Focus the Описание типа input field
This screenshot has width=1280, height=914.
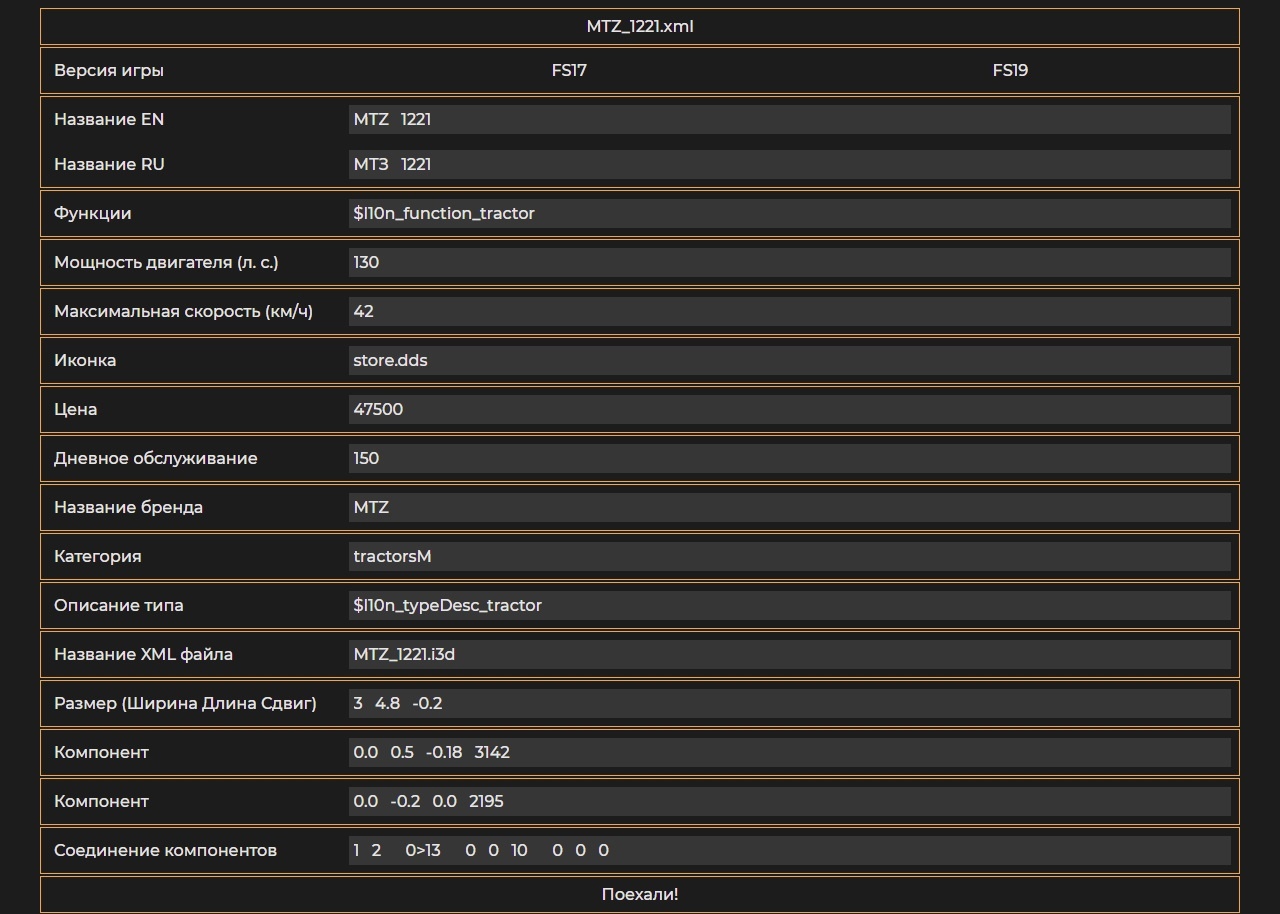pos(789,605)
